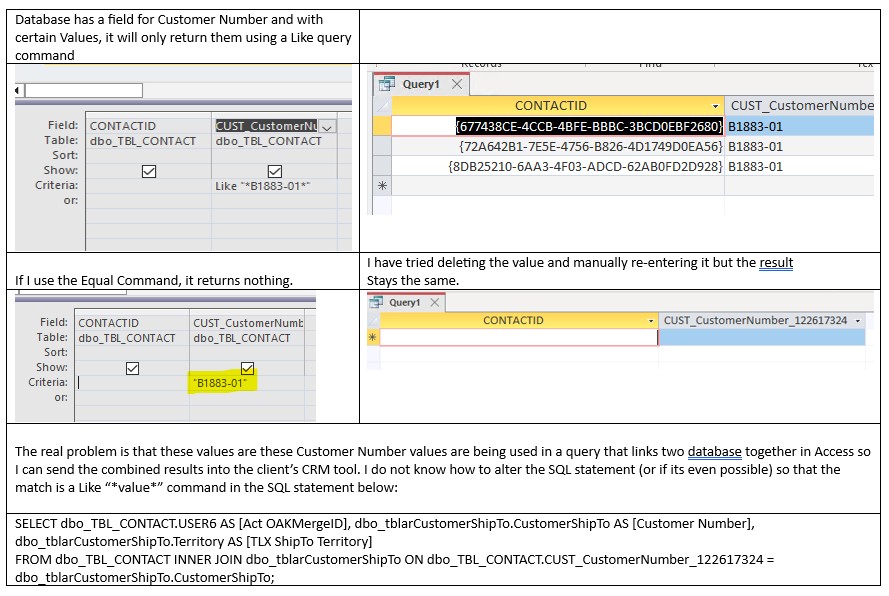Expand CUST_CustomerNumber_122617324 column dropdown arrow
Image resolution: width=889 pixels, height=596 pixels.
click(x=857, y=321)
